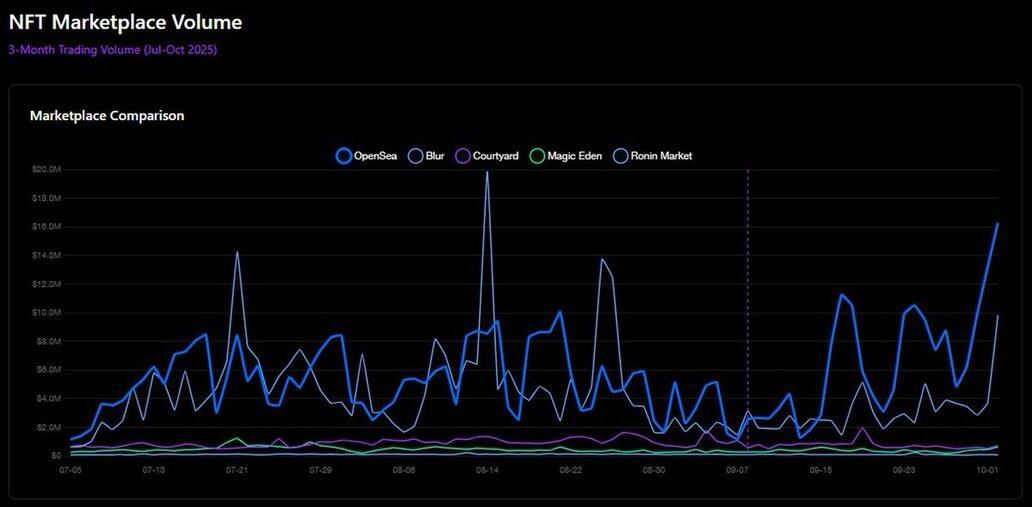The width and height of the screenshot is (1032, 507).
Task: Click the $20.0M y-axis label
Action: point(46,170)
